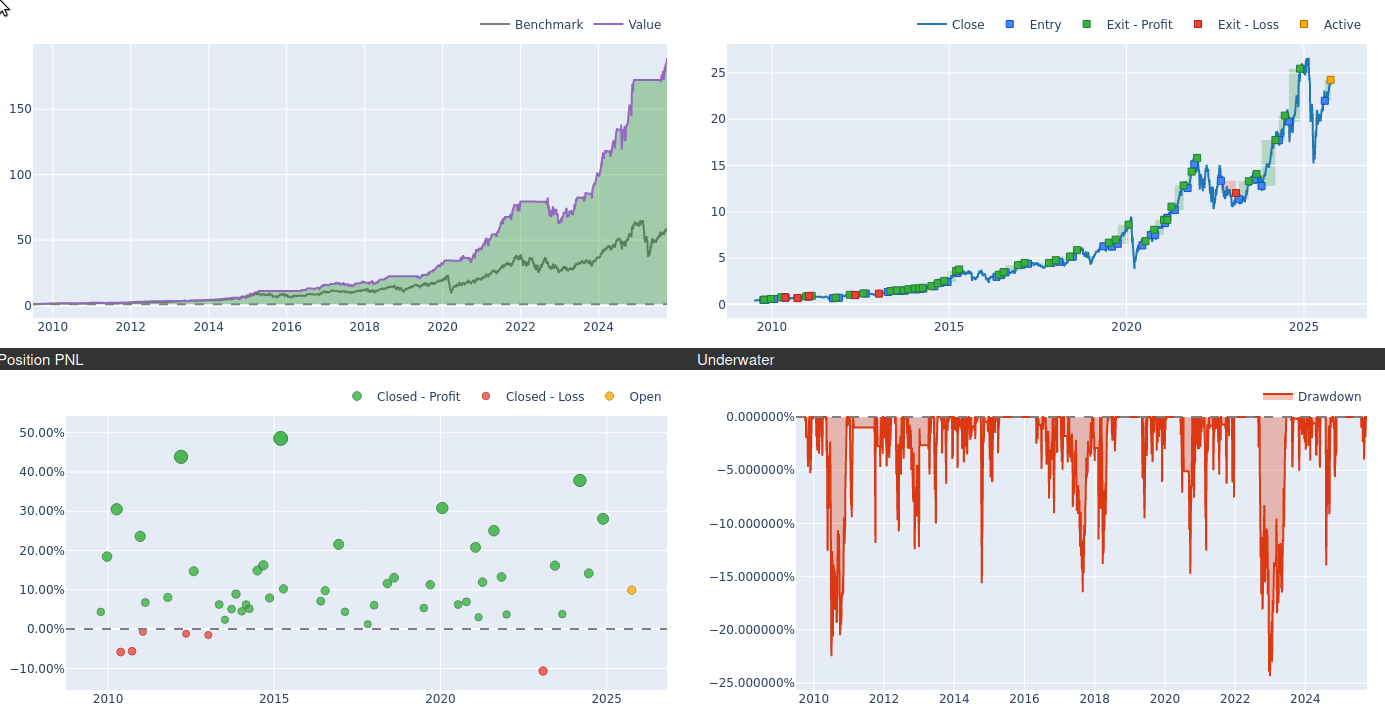Select the orange Active marker on the price chart
Viewport: 1385px width, 718px height.
tap(1330, 80)
